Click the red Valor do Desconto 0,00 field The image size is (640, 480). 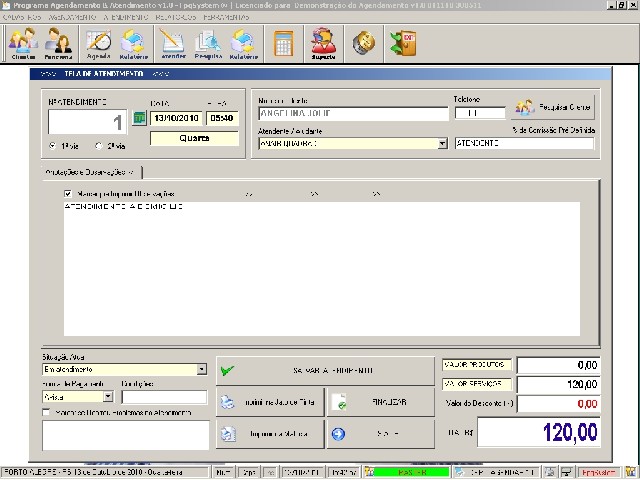tap(558, 404)
